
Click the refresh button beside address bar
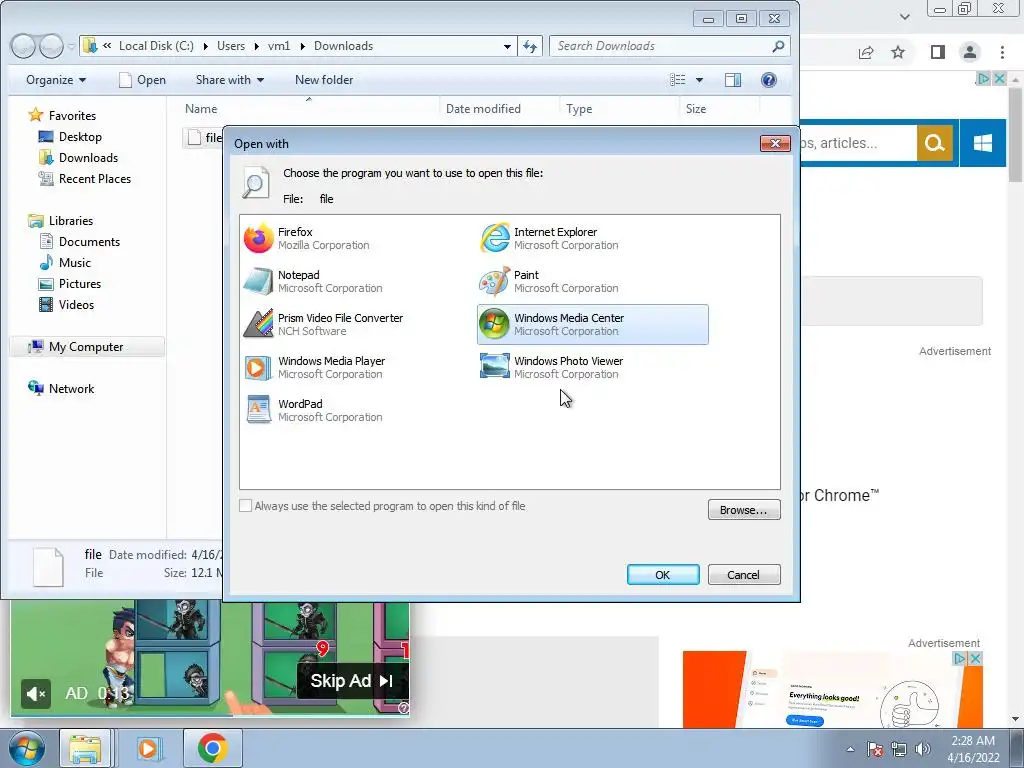530,46
